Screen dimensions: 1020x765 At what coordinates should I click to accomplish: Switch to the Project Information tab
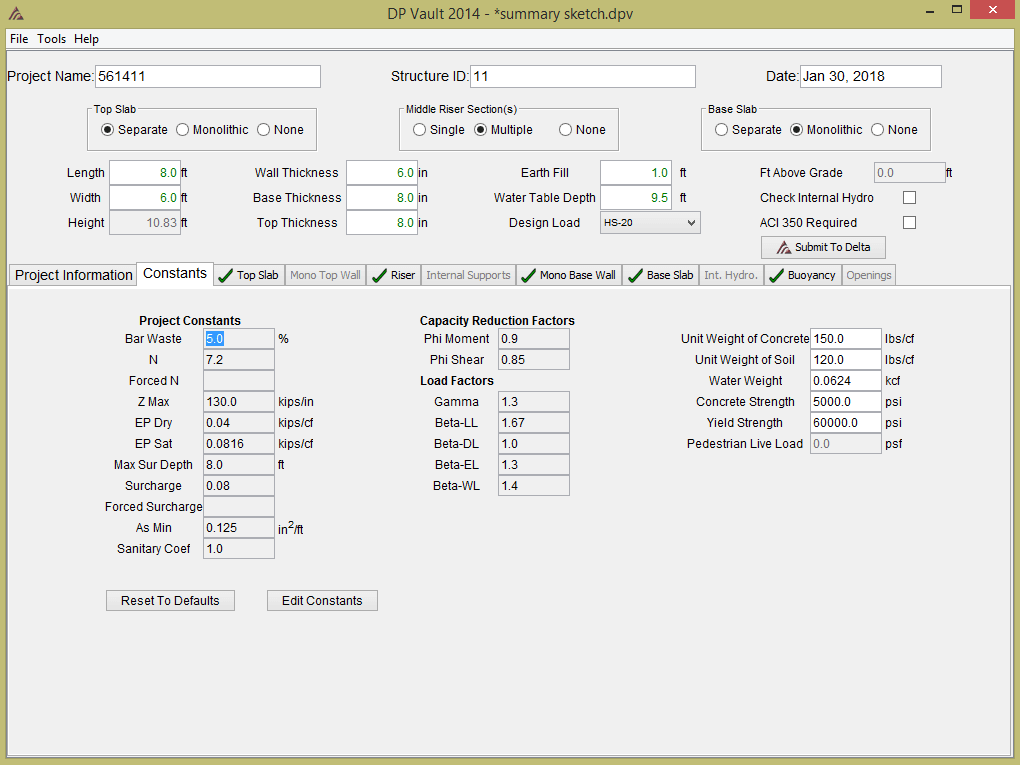point(73,275)
